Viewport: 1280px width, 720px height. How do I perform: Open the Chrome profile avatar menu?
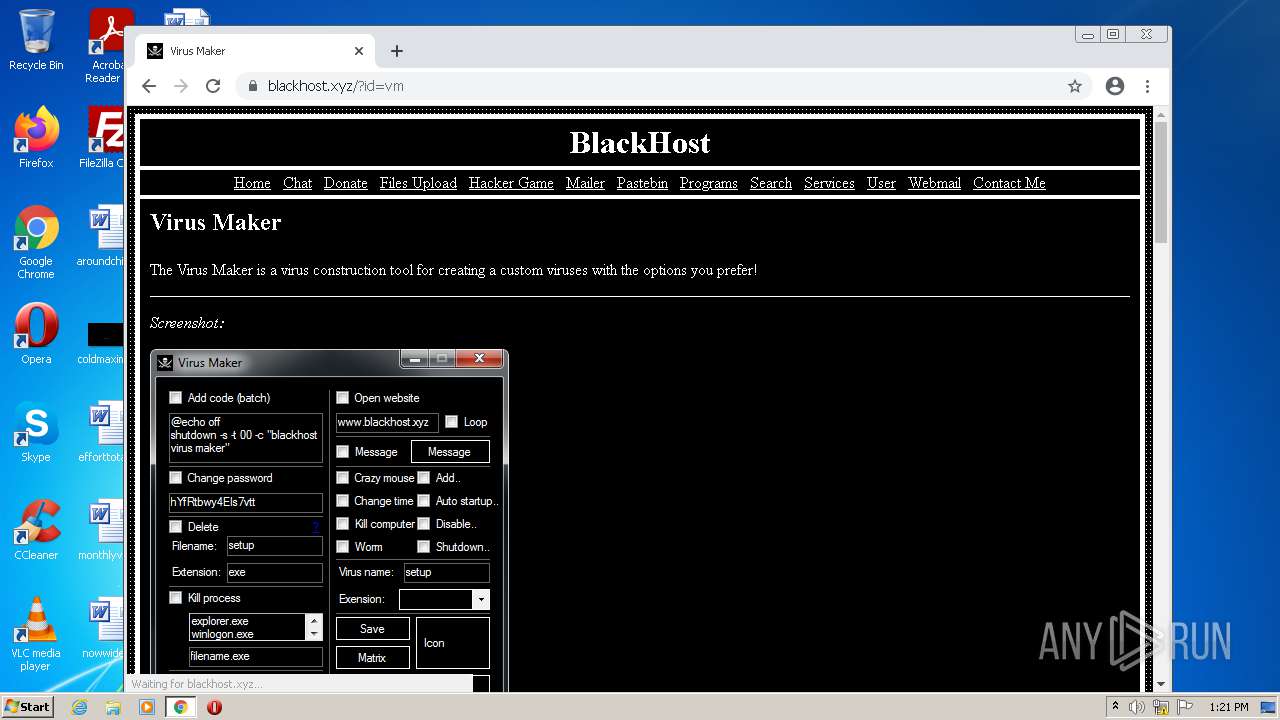coord(1115,86)
